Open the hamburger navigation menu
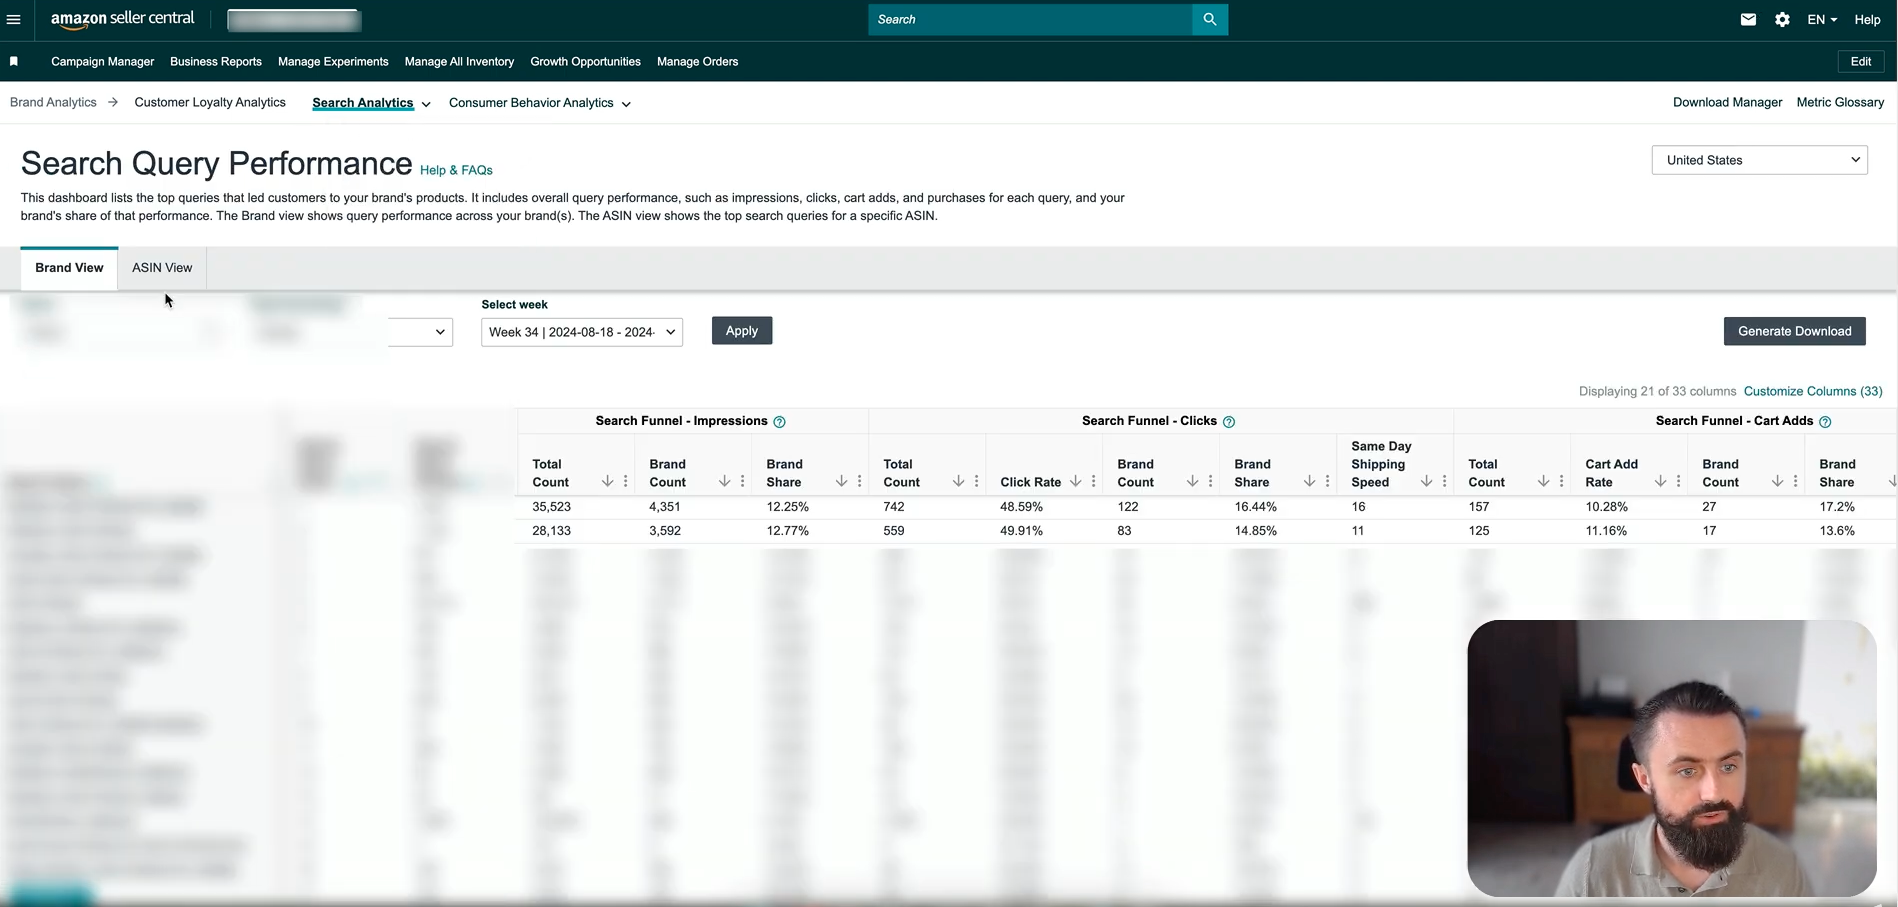 coord(13,19)
